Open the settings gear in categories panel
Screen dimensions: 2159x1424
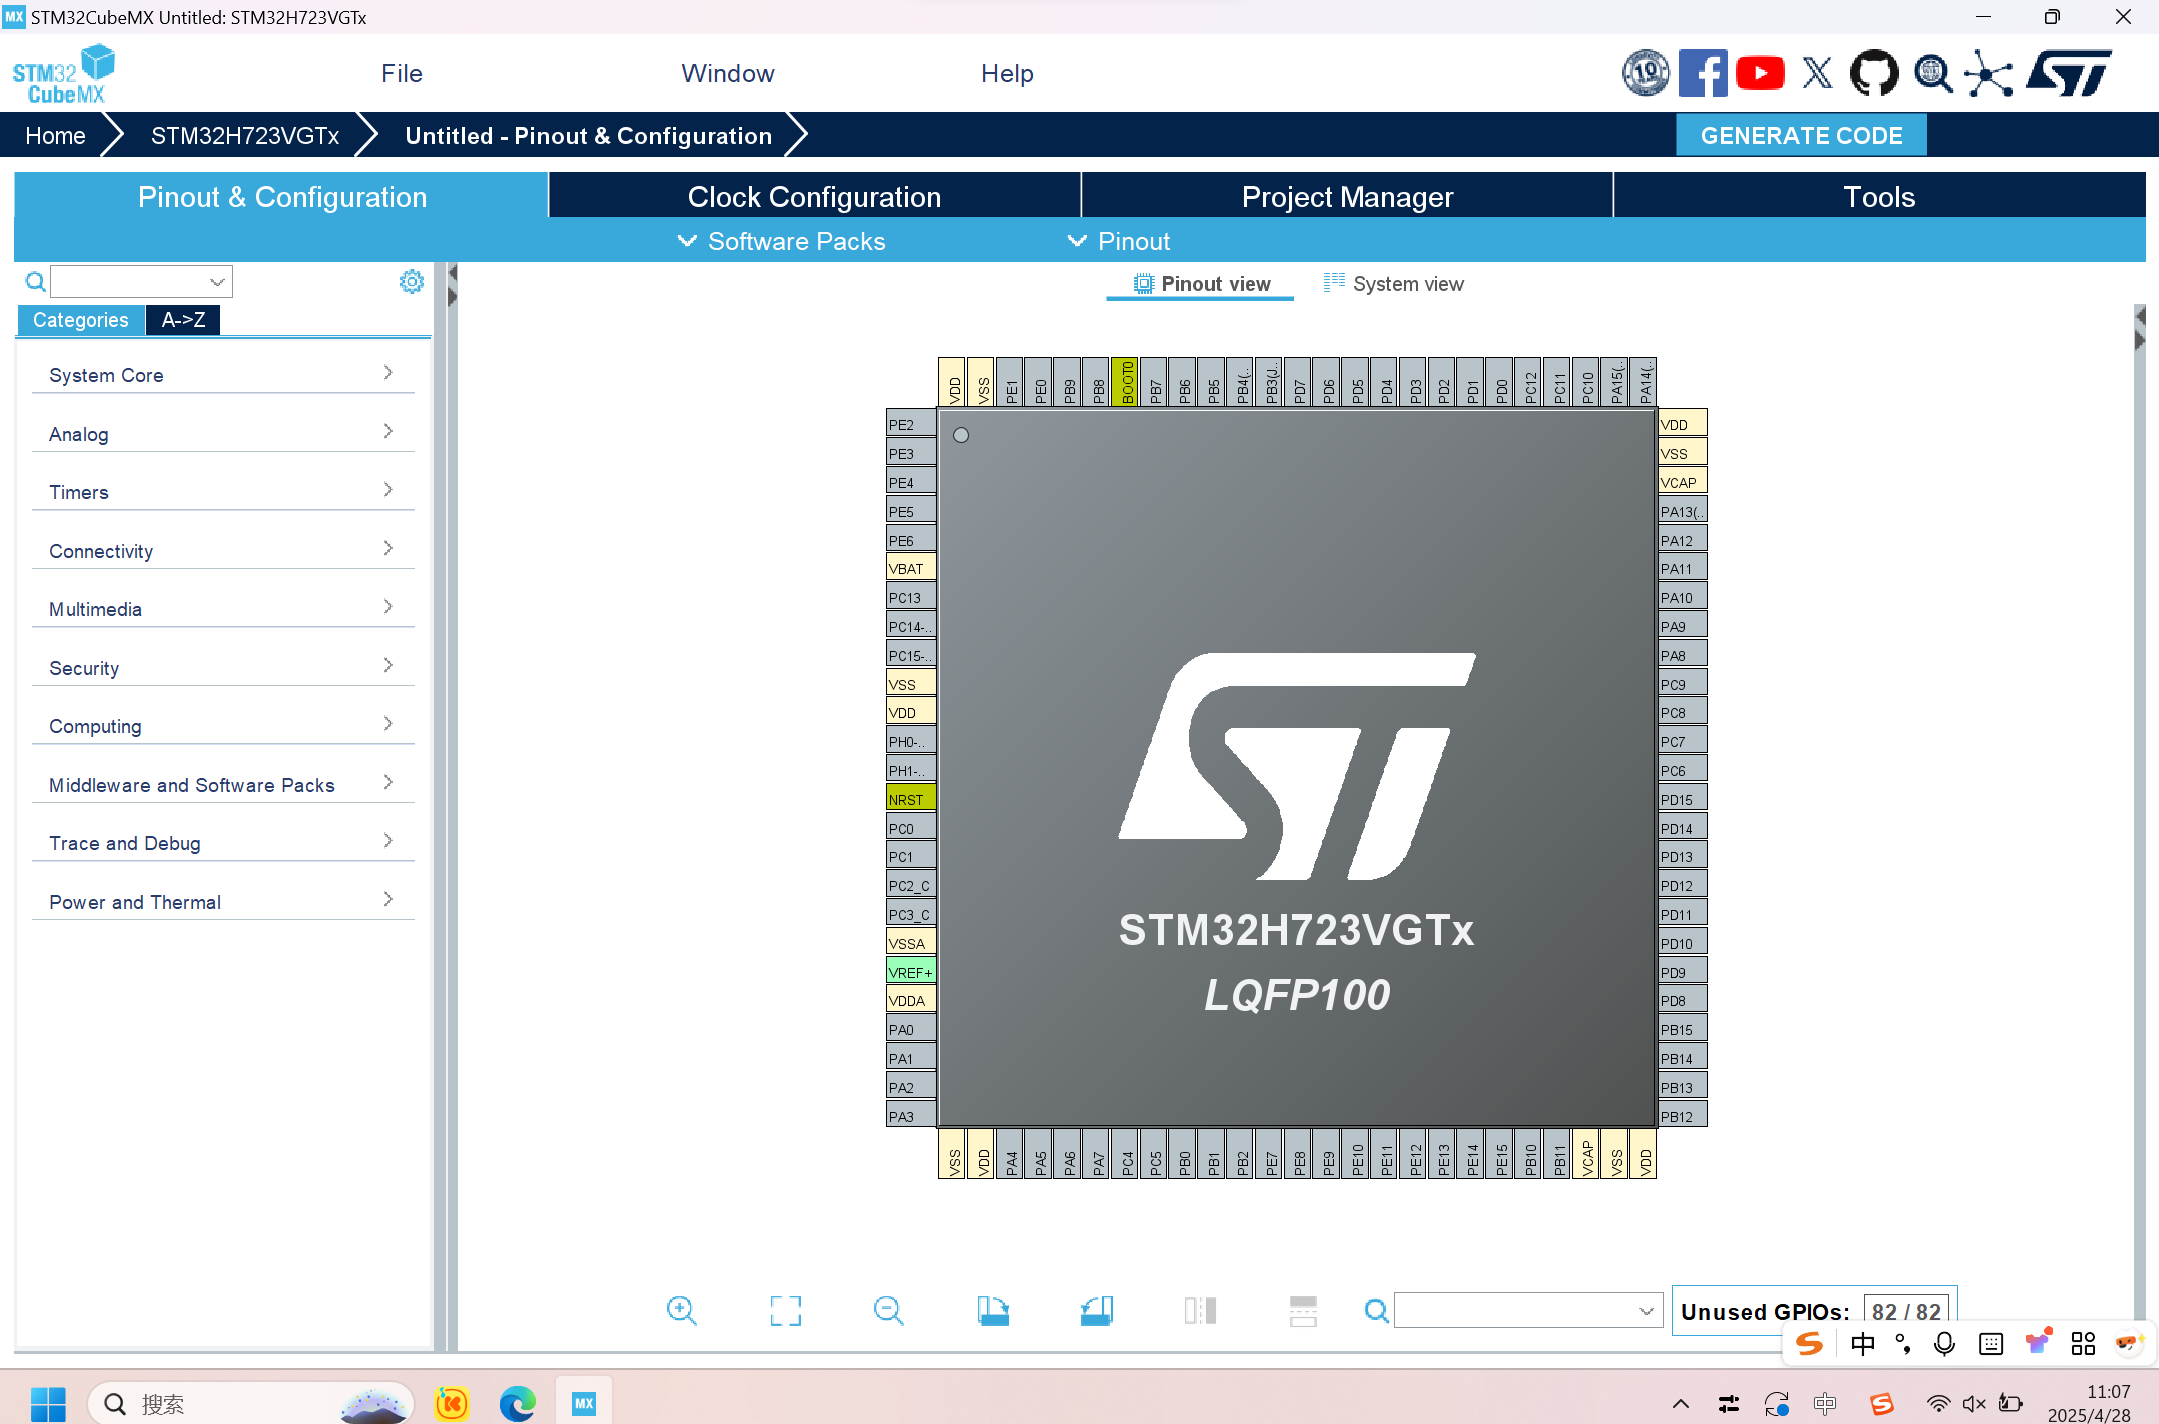(411, 282)
